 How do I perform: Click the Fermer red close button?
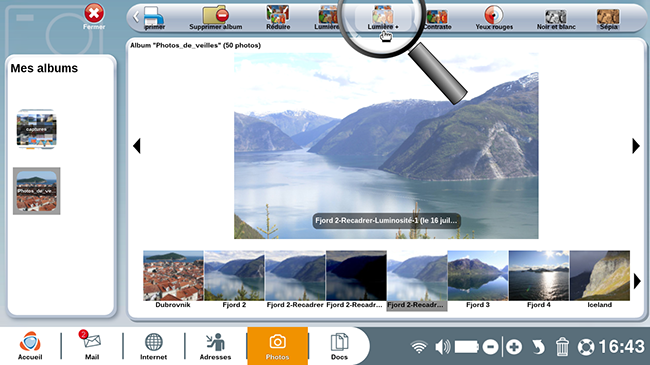[x=94, y=14]
